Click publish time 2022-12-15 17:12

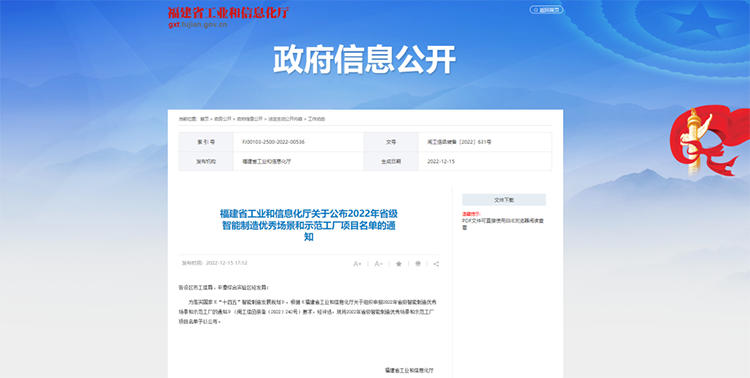click(226, 263)
